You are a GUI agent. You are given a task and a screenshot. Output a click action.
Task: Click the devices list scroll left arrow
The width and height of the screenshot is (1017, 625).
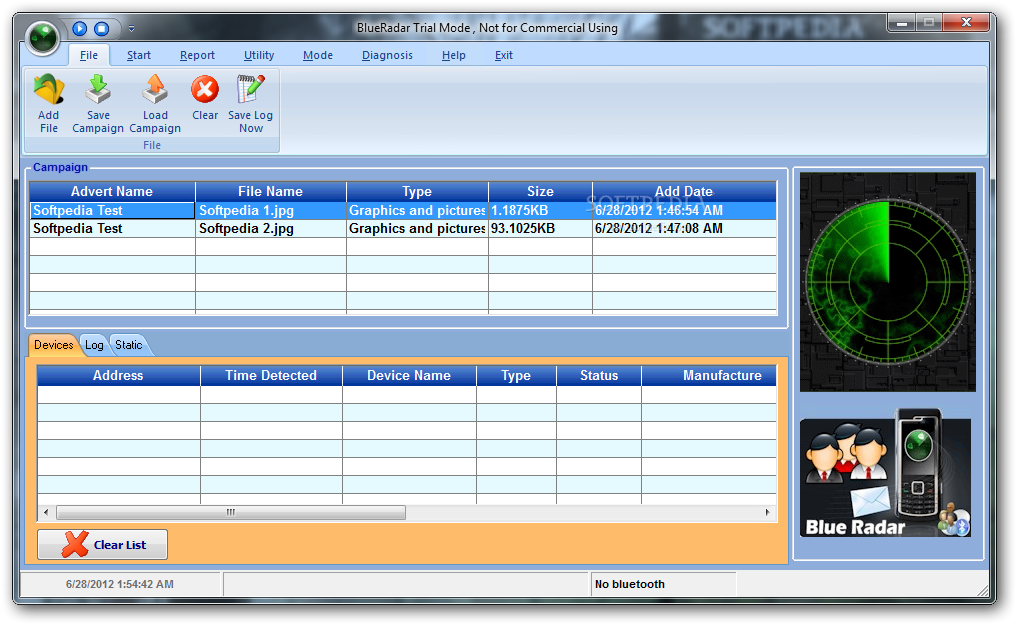click(x=45, y=512)
